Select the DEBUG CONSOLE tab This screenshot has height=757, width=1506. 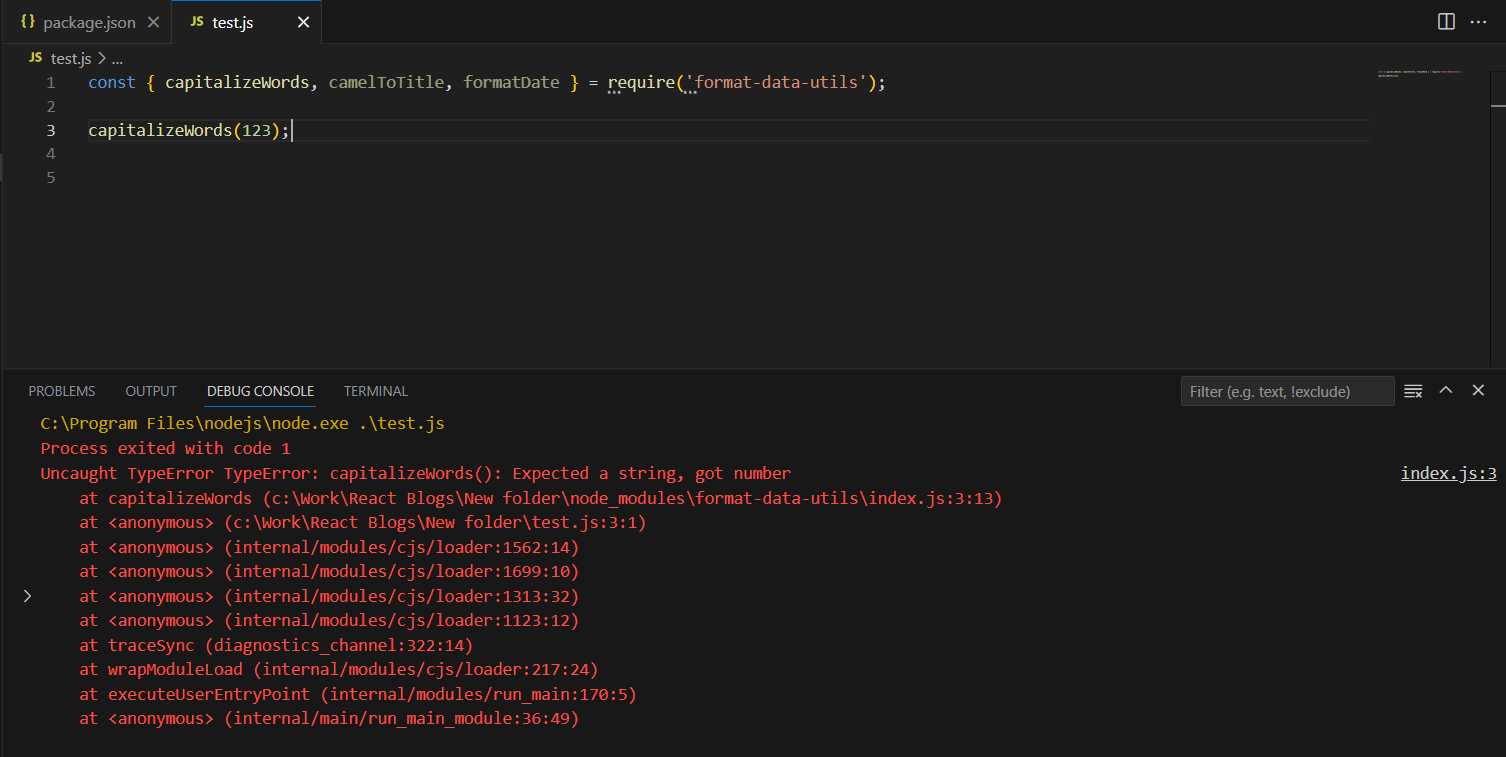click(260, 391)
